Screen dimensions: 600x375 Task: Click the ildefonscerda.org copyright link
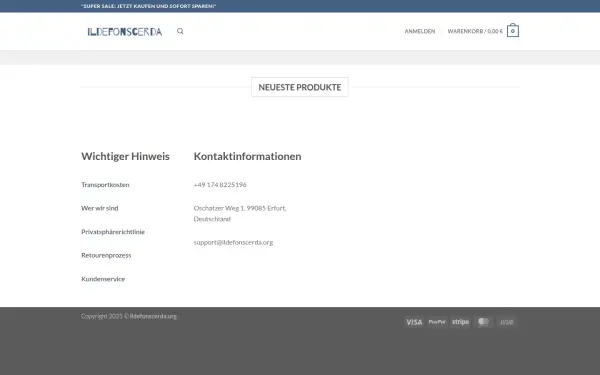(153, 316)
